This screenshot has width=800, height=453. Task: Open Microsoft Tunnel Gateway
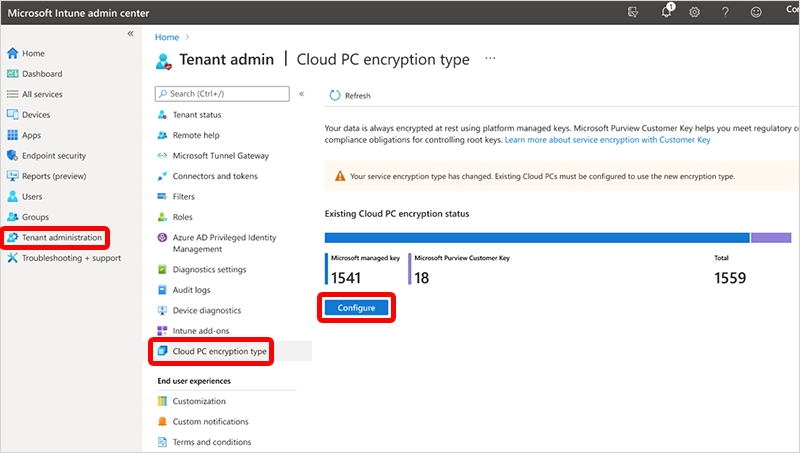point(220,156)
